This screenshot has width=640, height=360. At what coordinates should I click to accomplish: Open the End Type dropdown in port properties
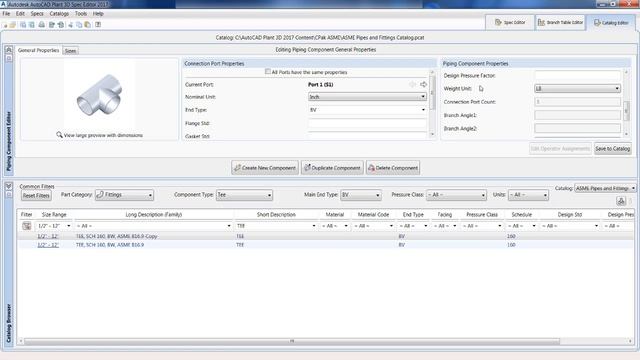[x=367, y=110]
